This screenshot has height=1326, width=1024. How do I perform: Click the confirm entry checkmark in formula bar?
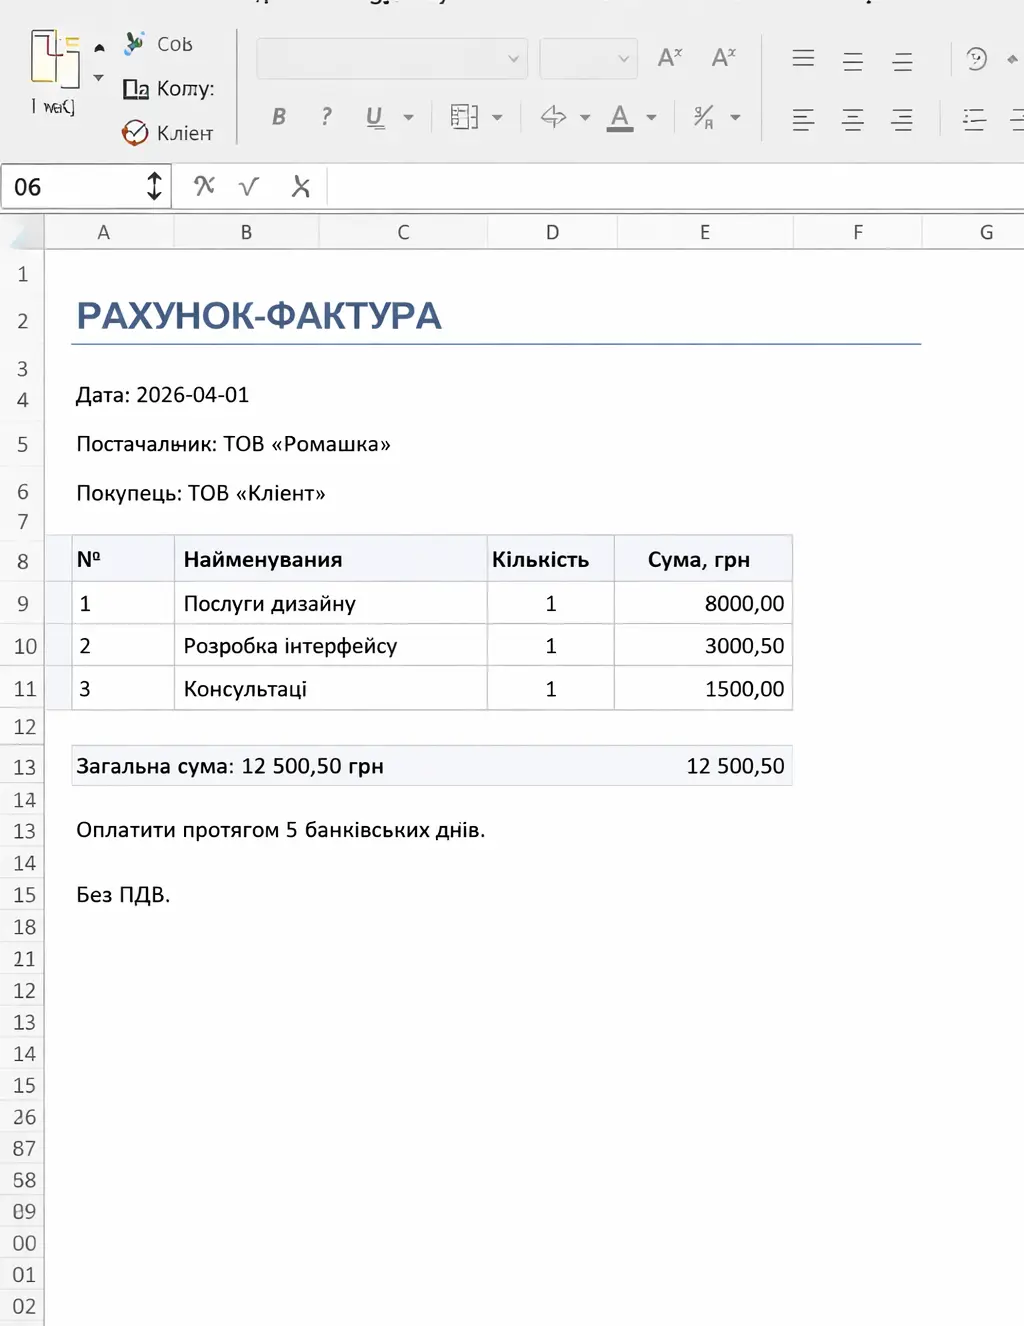pyautogui.click(x=249, y=186)
